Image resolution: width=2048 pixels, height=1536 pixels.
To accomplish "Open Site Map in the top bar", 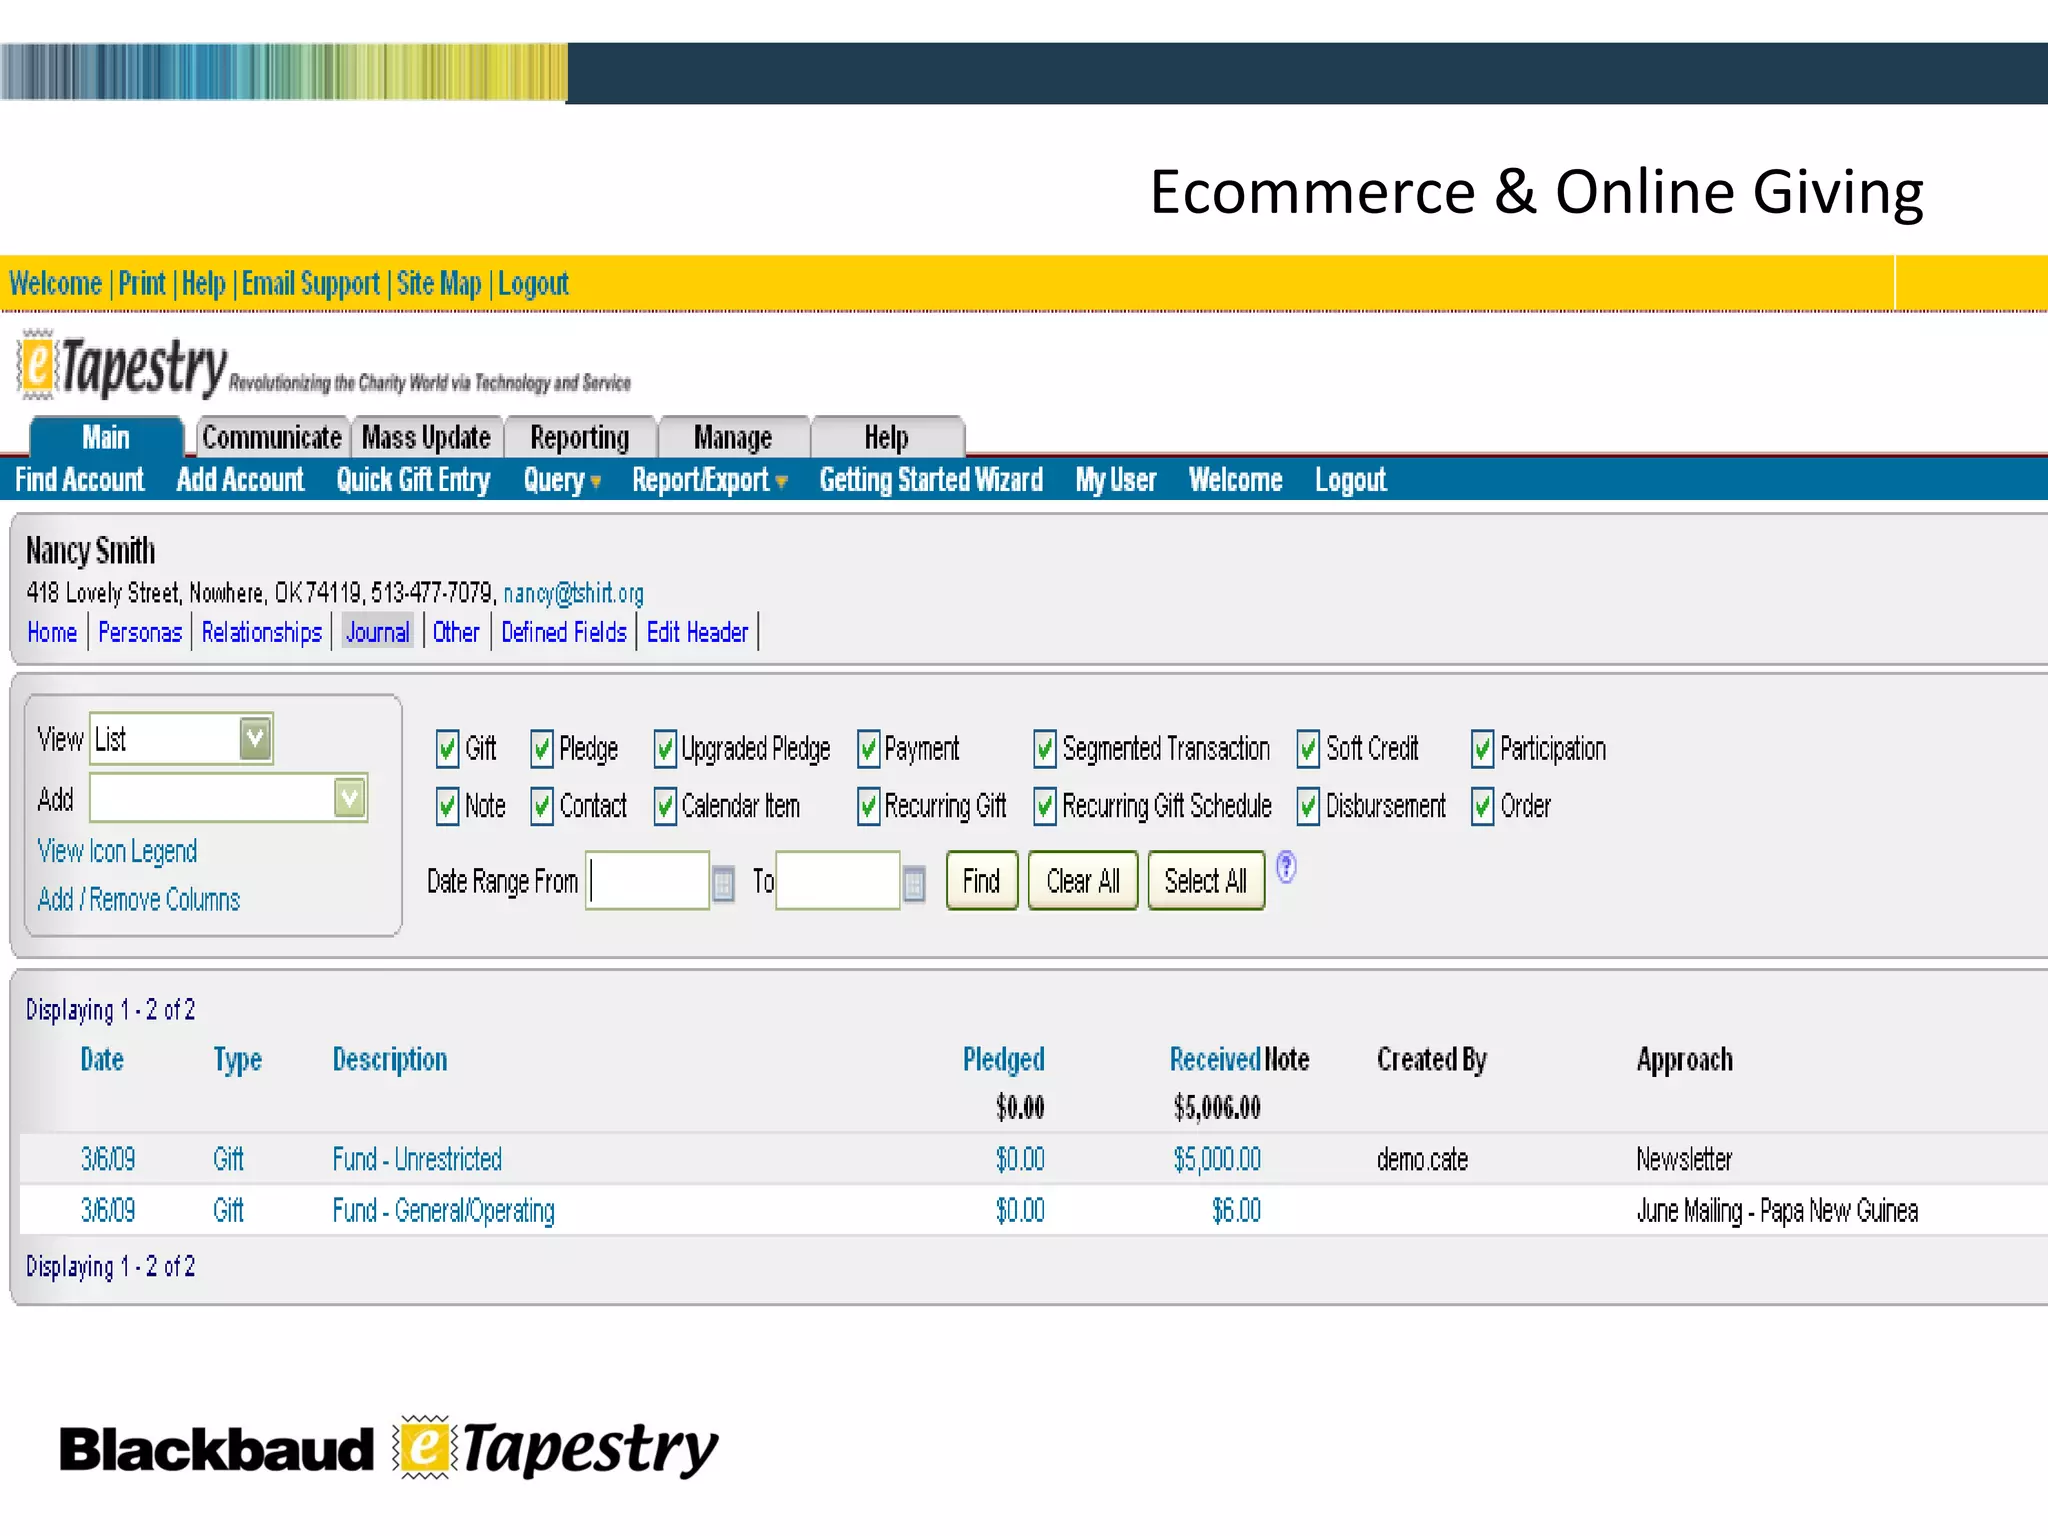I will pyautogui.click(x=439, y=284).
